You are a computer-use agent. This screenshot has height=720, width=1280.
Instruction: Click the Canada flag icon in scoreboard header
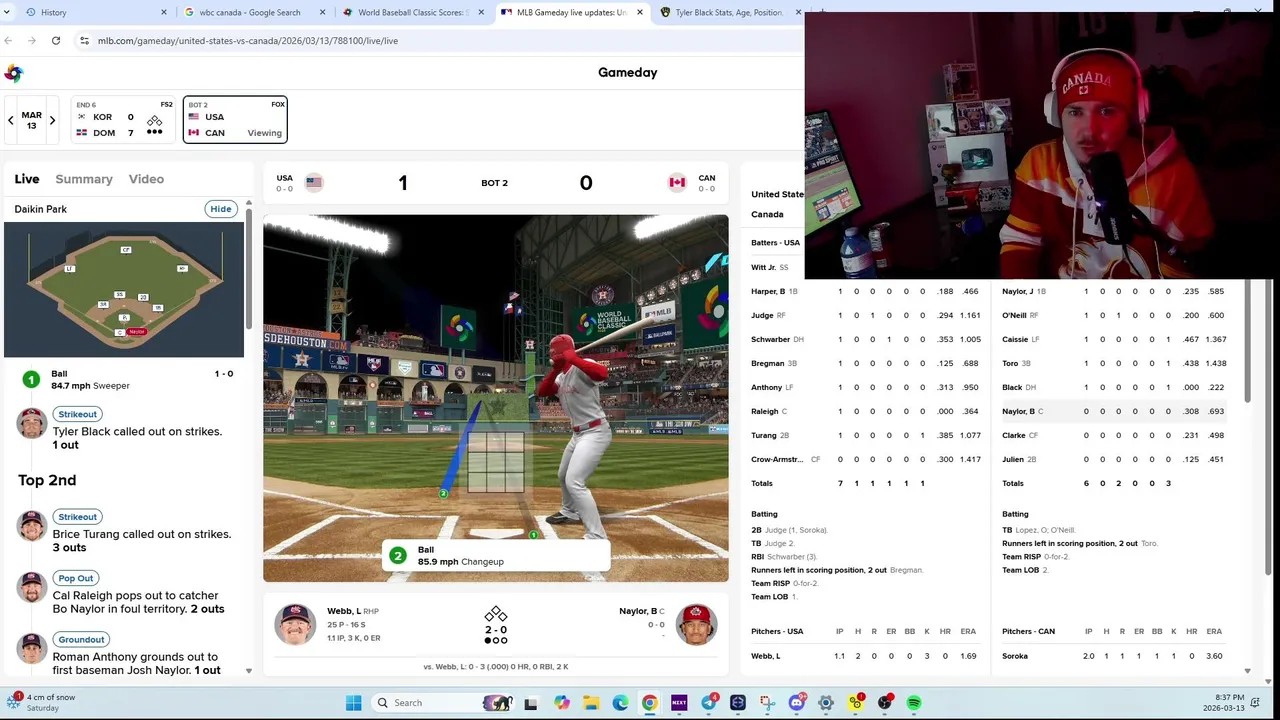point(677,182)
